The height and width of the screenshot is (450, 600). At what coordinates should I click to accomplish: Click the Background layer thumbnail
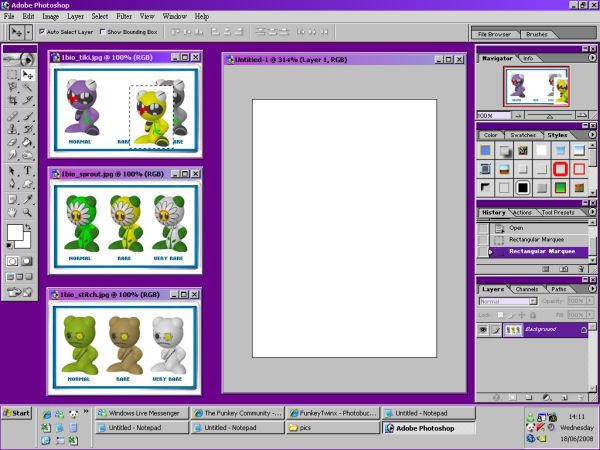(513, 330)
